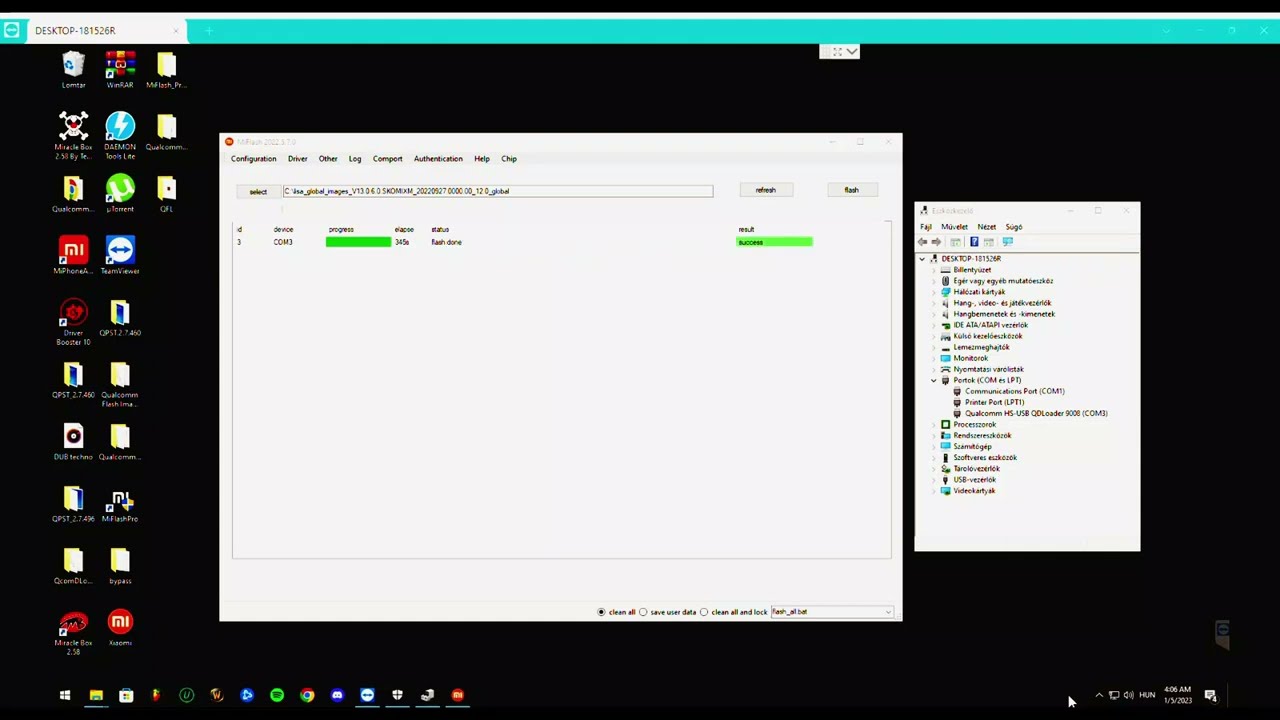
Task: Click the firmware path input field
Action: coord(498,191)
